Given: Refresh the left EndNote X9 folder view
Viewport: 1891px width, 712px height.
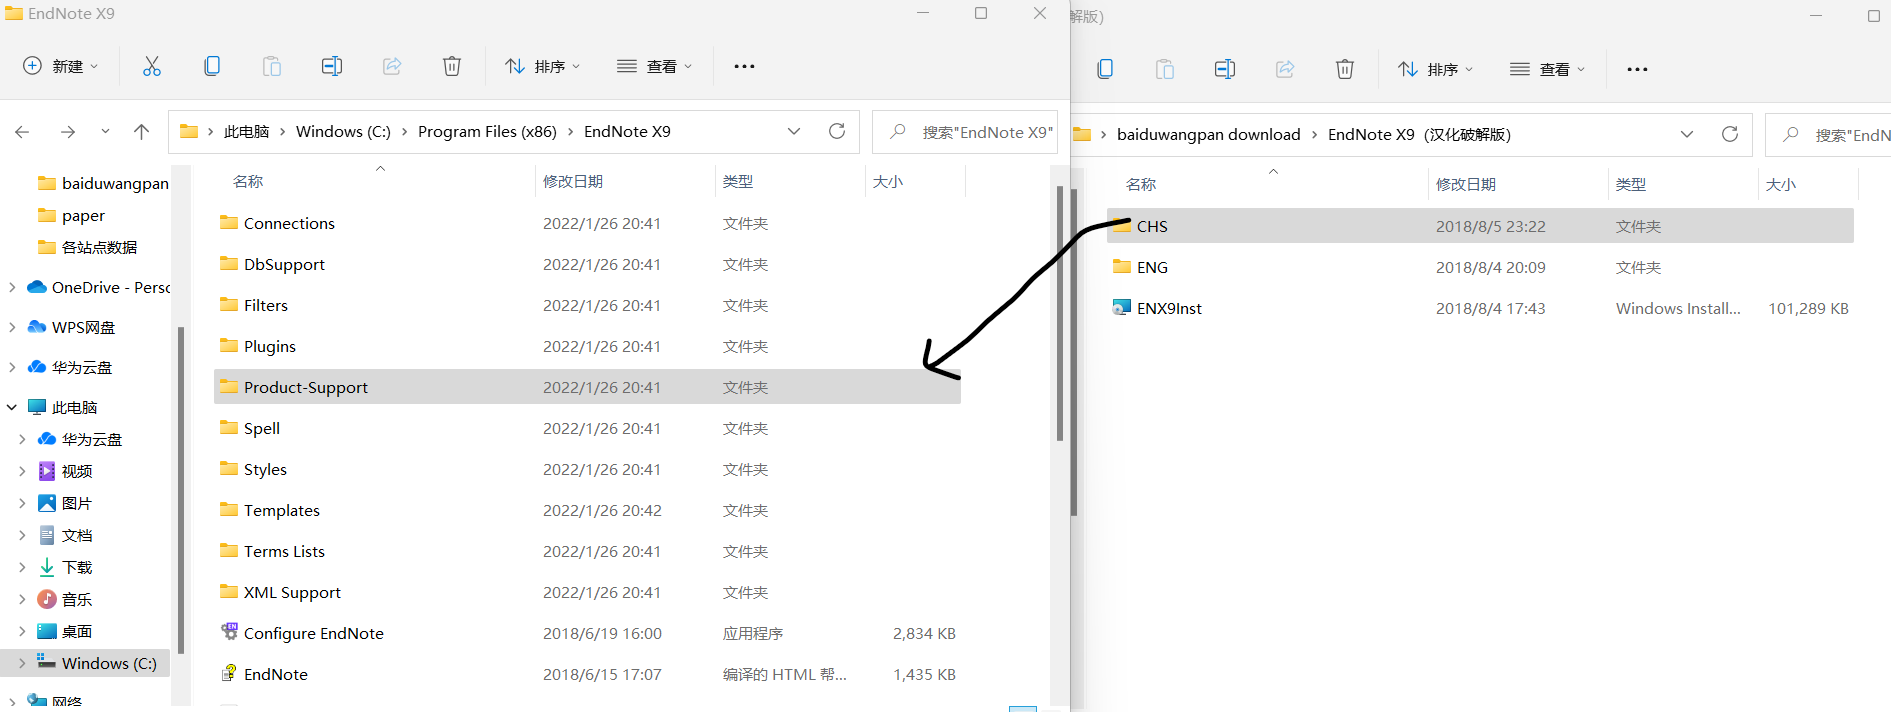Looking at the screenshot, I should click(x=837, y=131).
